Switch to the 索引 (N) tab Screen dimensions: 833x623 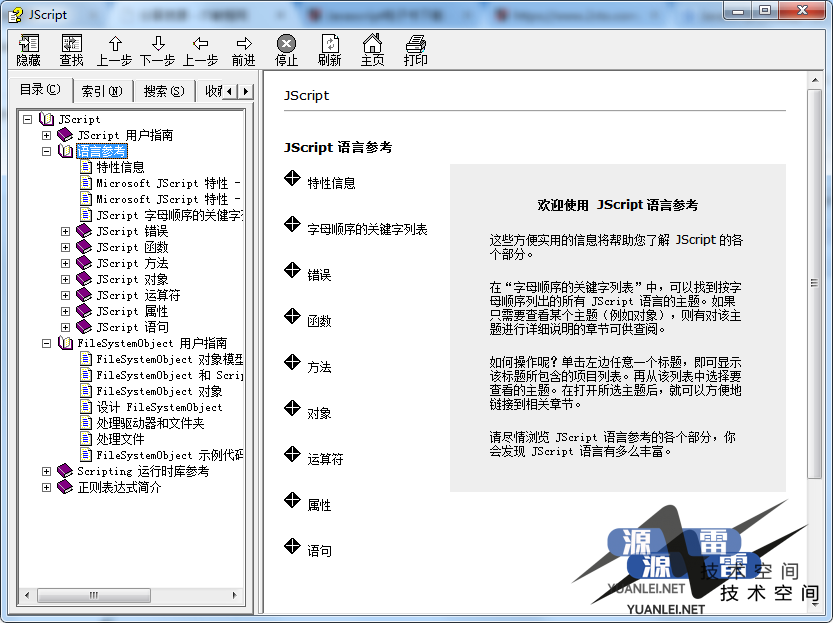click(102, 91)
